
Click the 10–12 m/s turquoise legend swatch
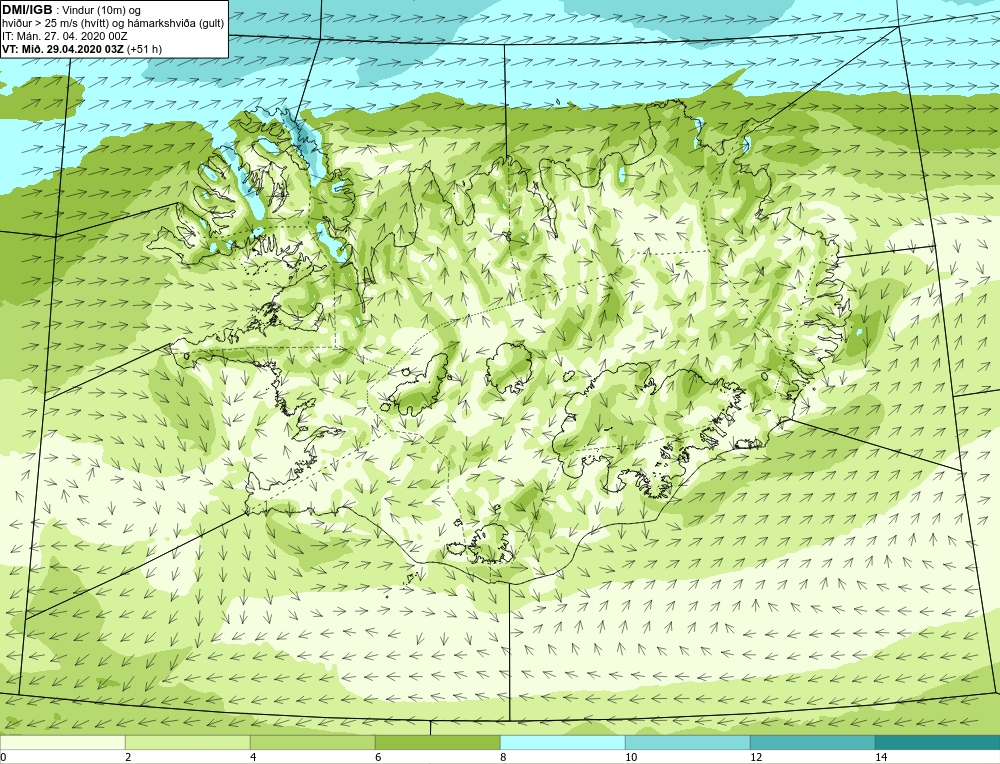pyautogui.click(x=688, y=742)
